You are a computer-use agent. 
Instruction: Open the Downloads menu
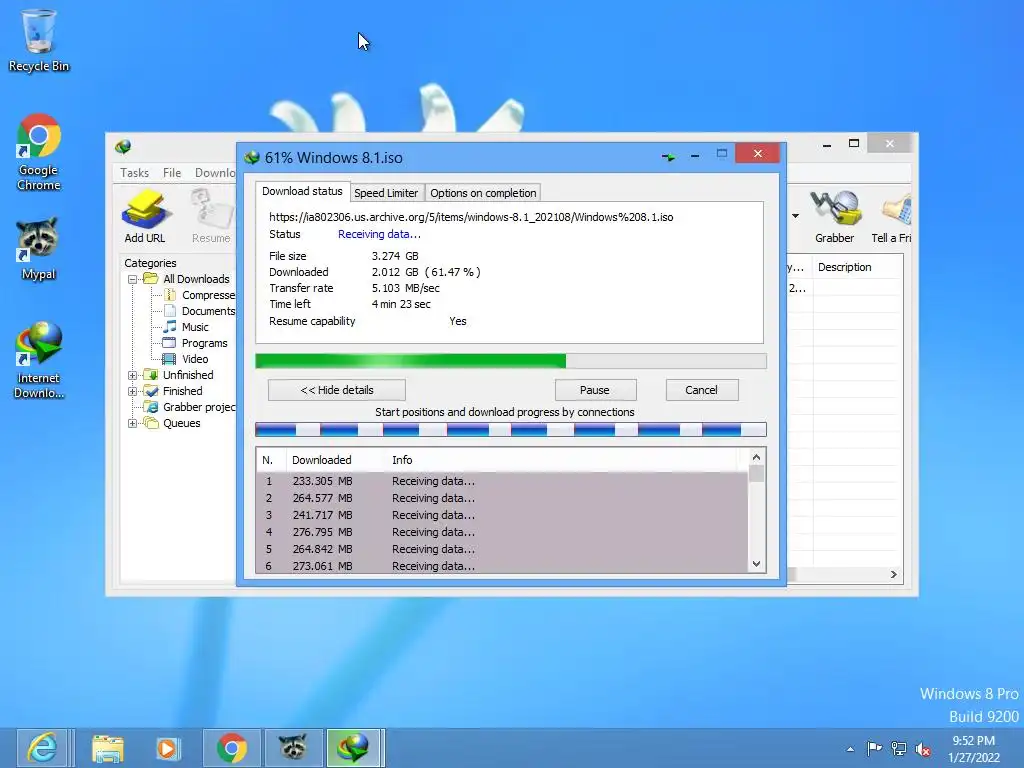(x=215, y=172)
